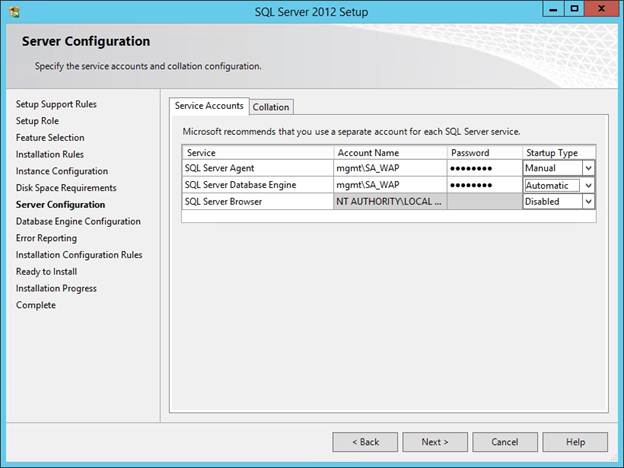The image size is (624, 468).
Task: Click Setup Role in the steps list
Action: click(37, 121)
